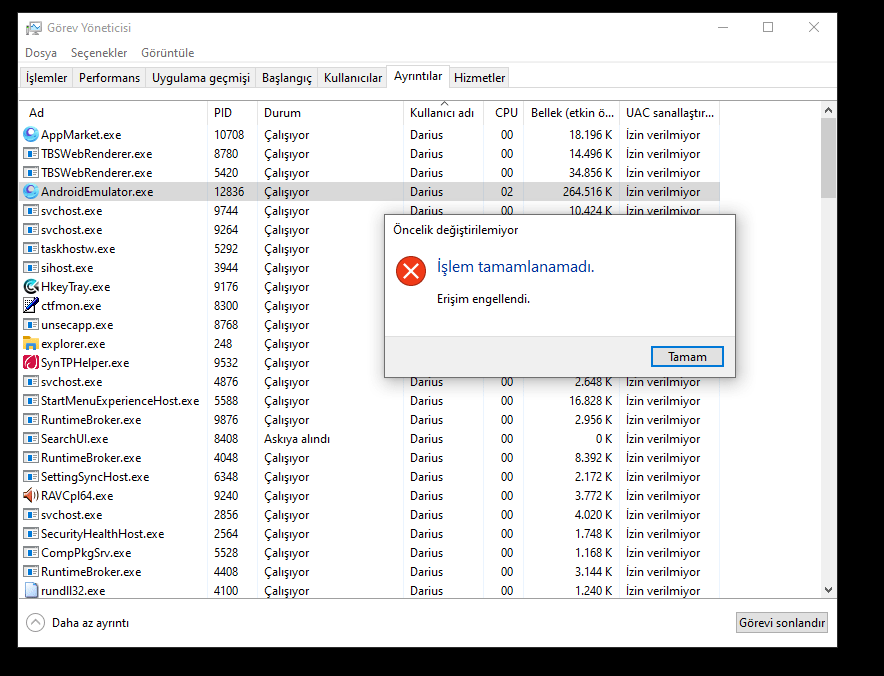Viewport: 884px width, 676px height.
Task: Sort by Kullanıcı adı column header
Action: [x=443, y=113]
